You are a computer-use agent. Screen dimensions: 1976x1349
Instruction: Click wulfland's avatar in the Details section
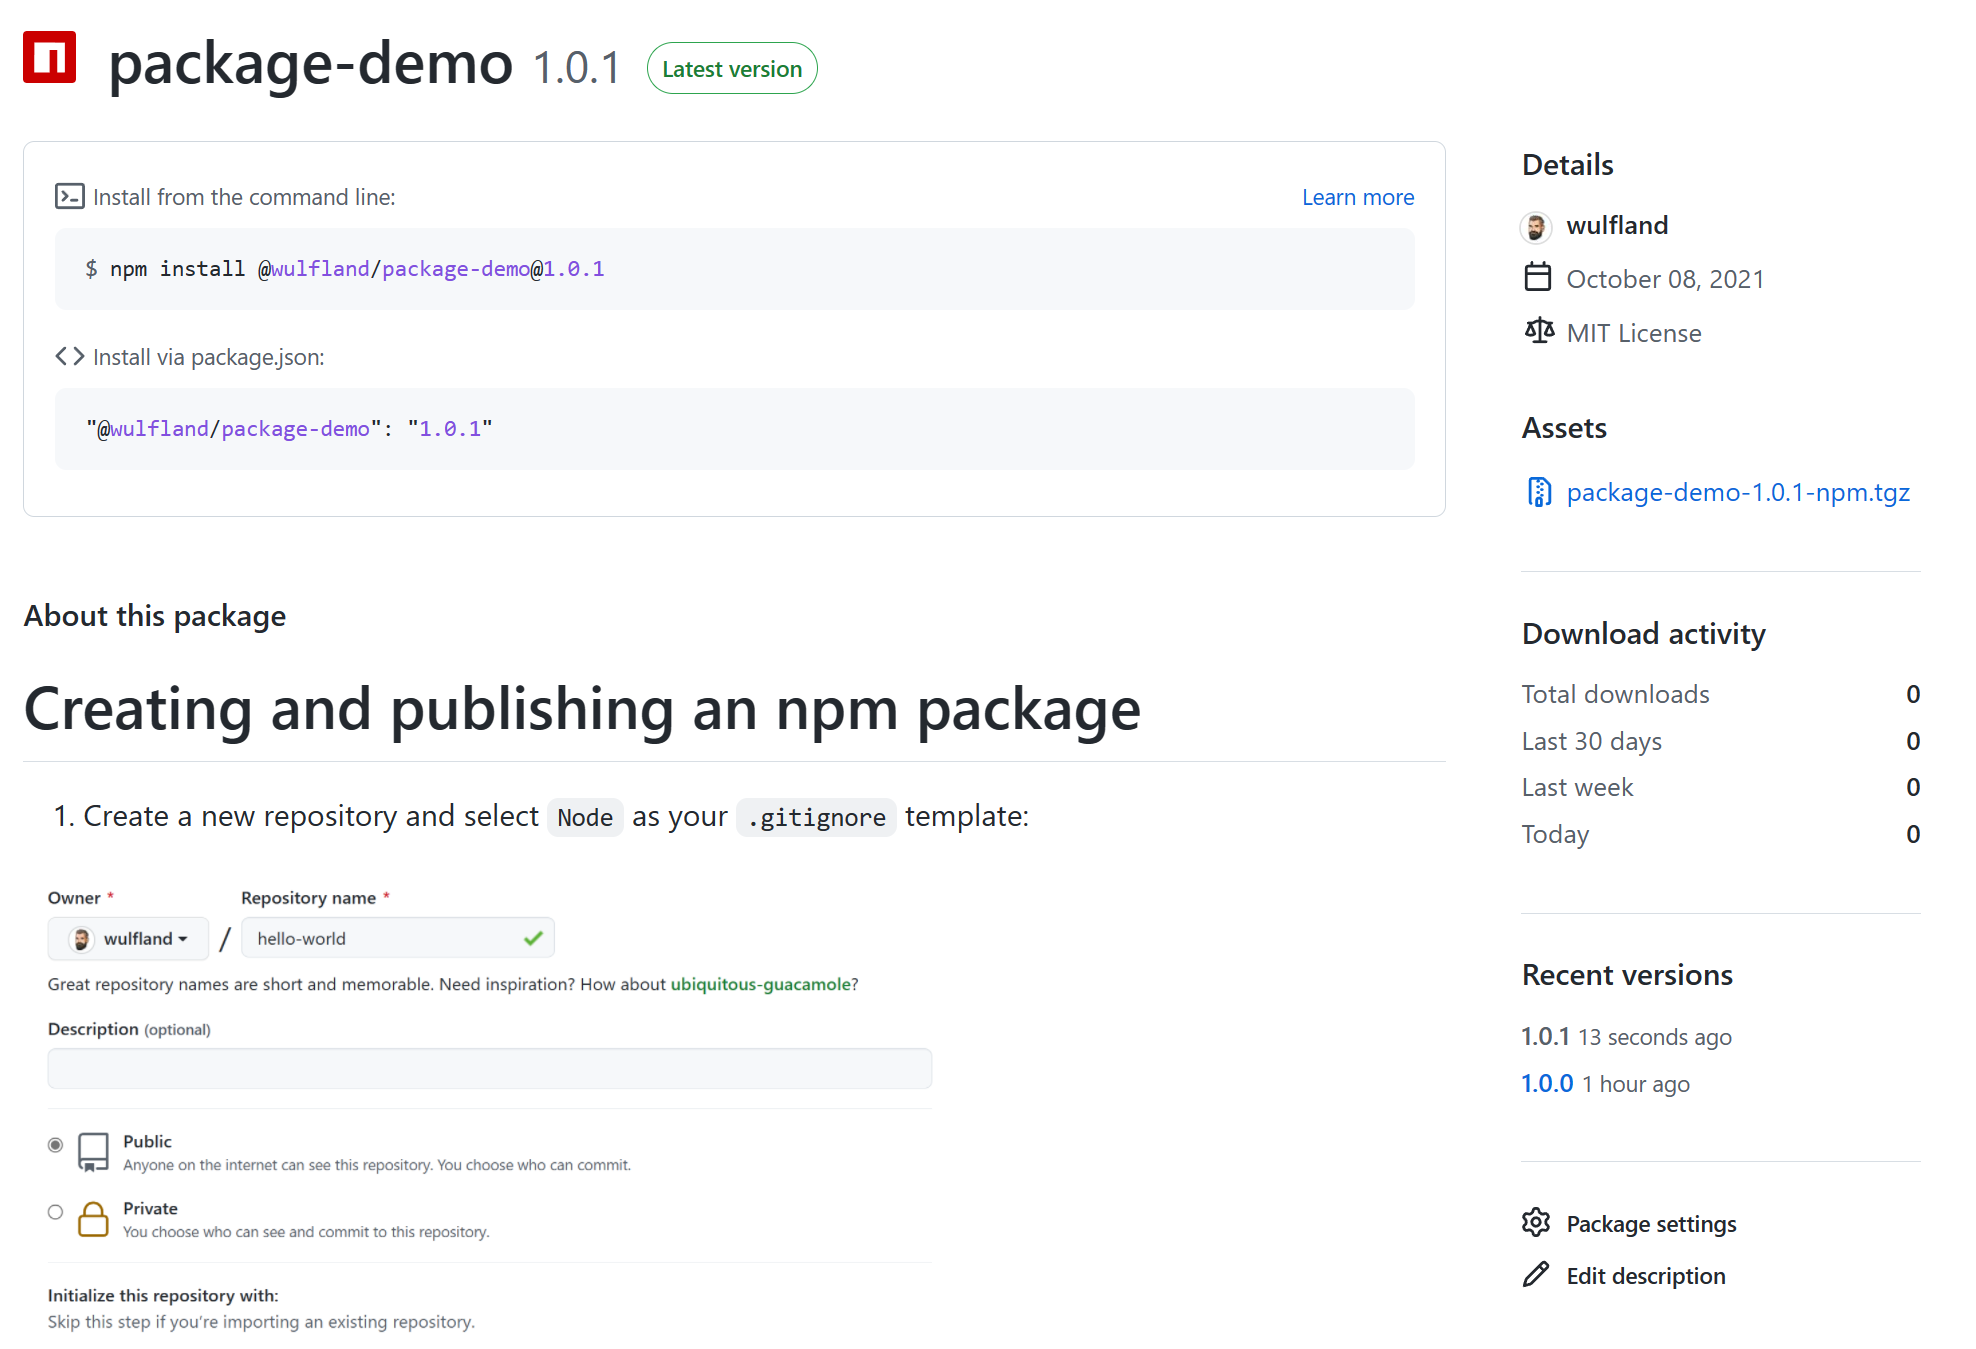1536,226
